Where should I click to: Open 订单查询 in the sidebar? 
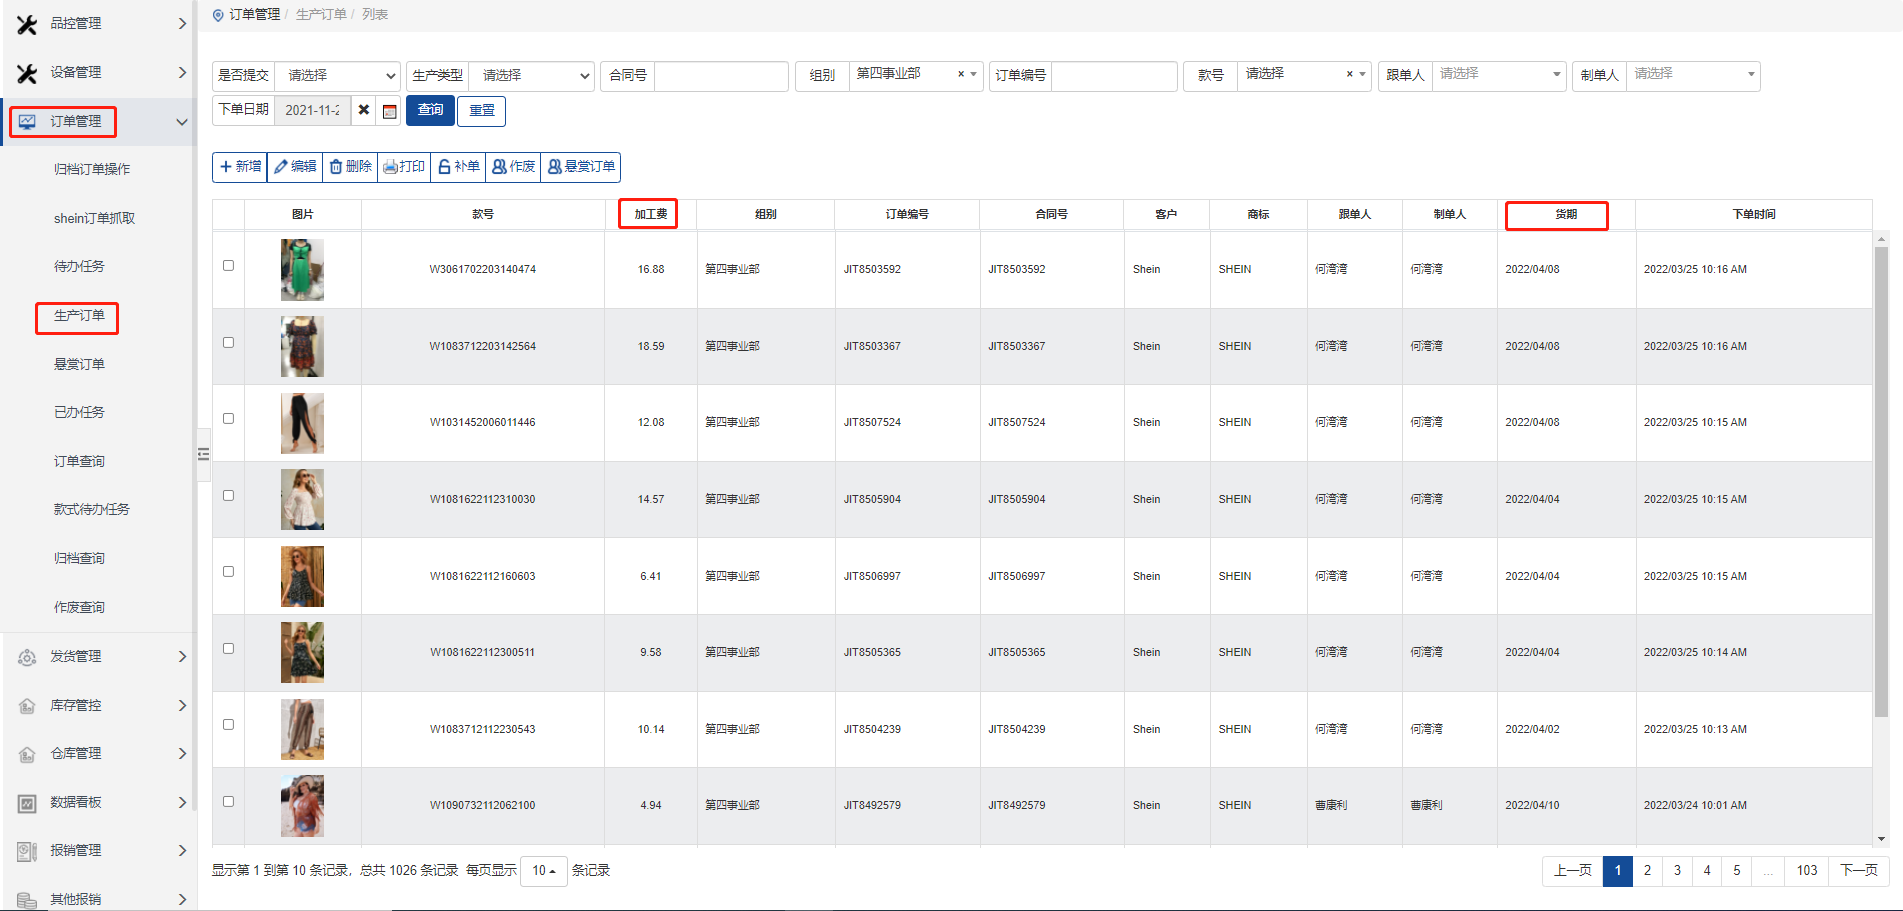(x=79, y=461)
